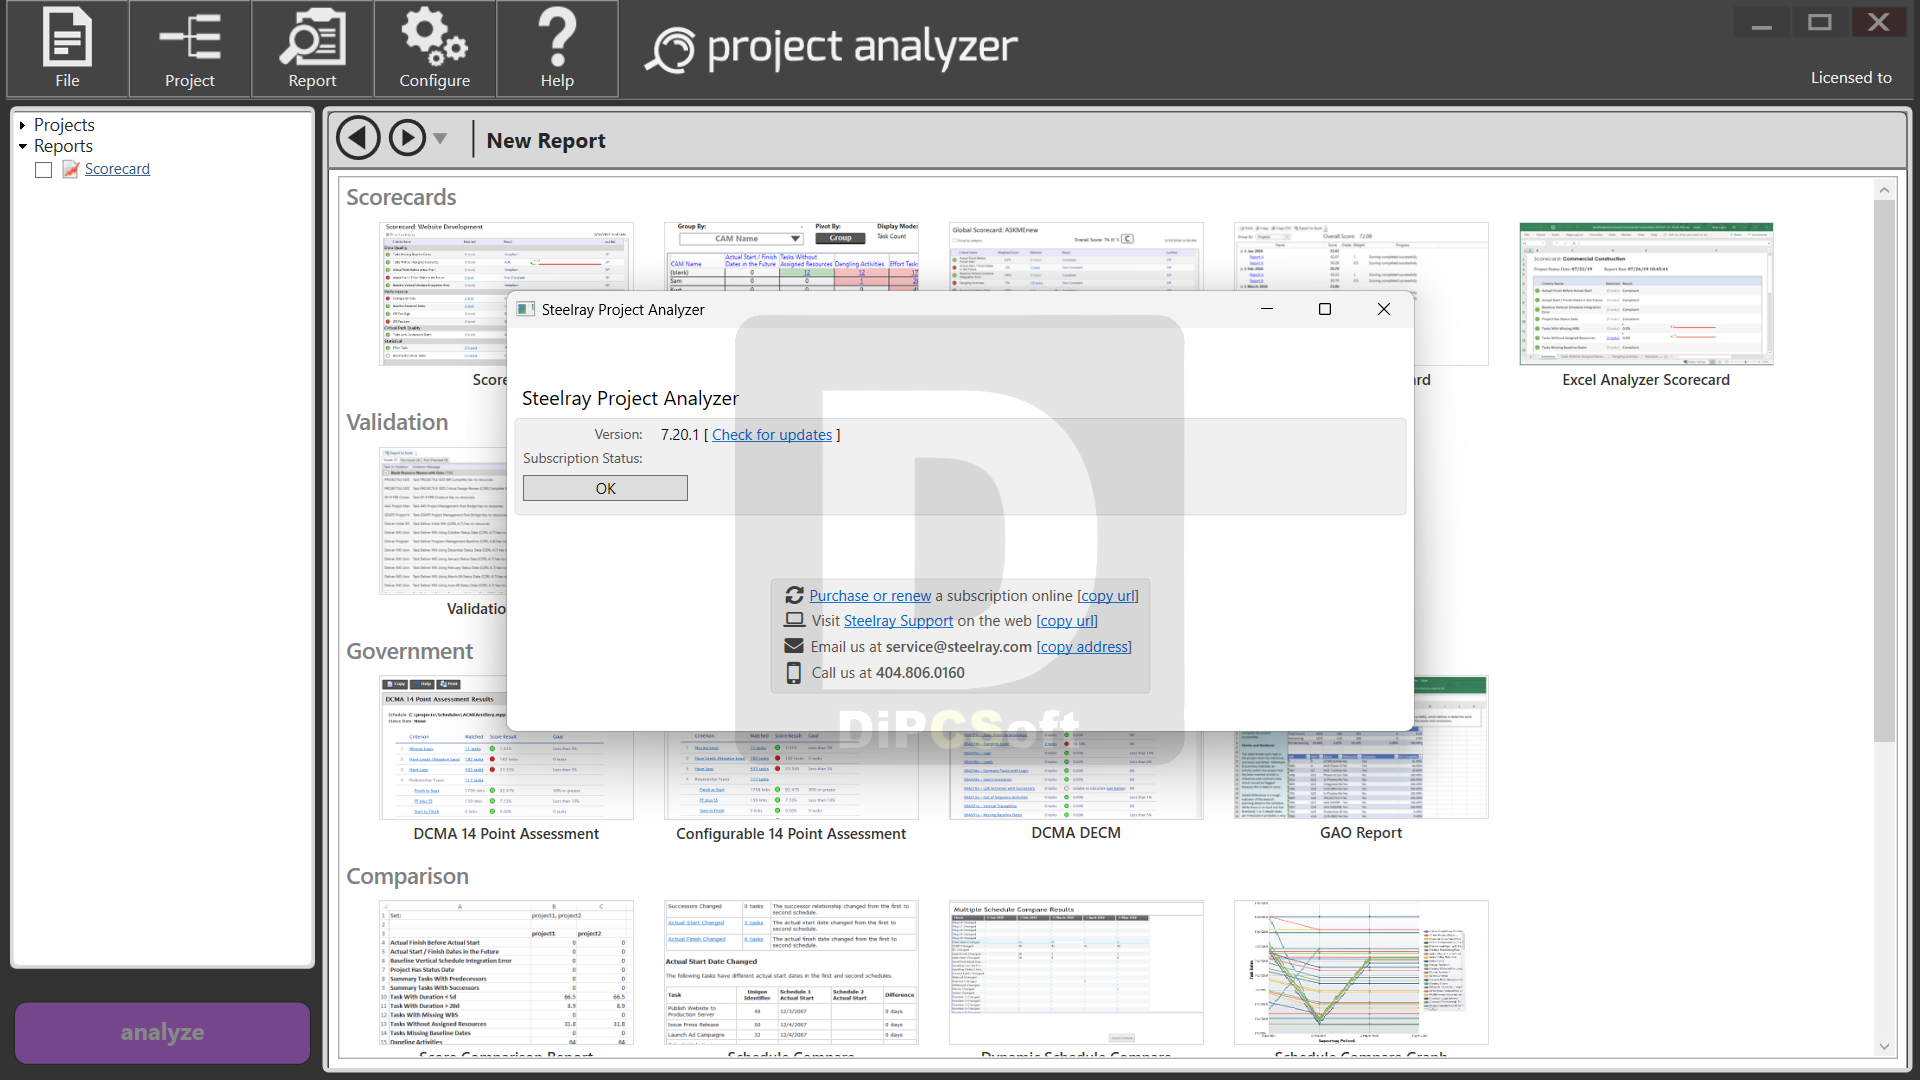This screenshot has height=1080, width=1920.
Task: Open the Steelray Support link
Action: (898, 621)
